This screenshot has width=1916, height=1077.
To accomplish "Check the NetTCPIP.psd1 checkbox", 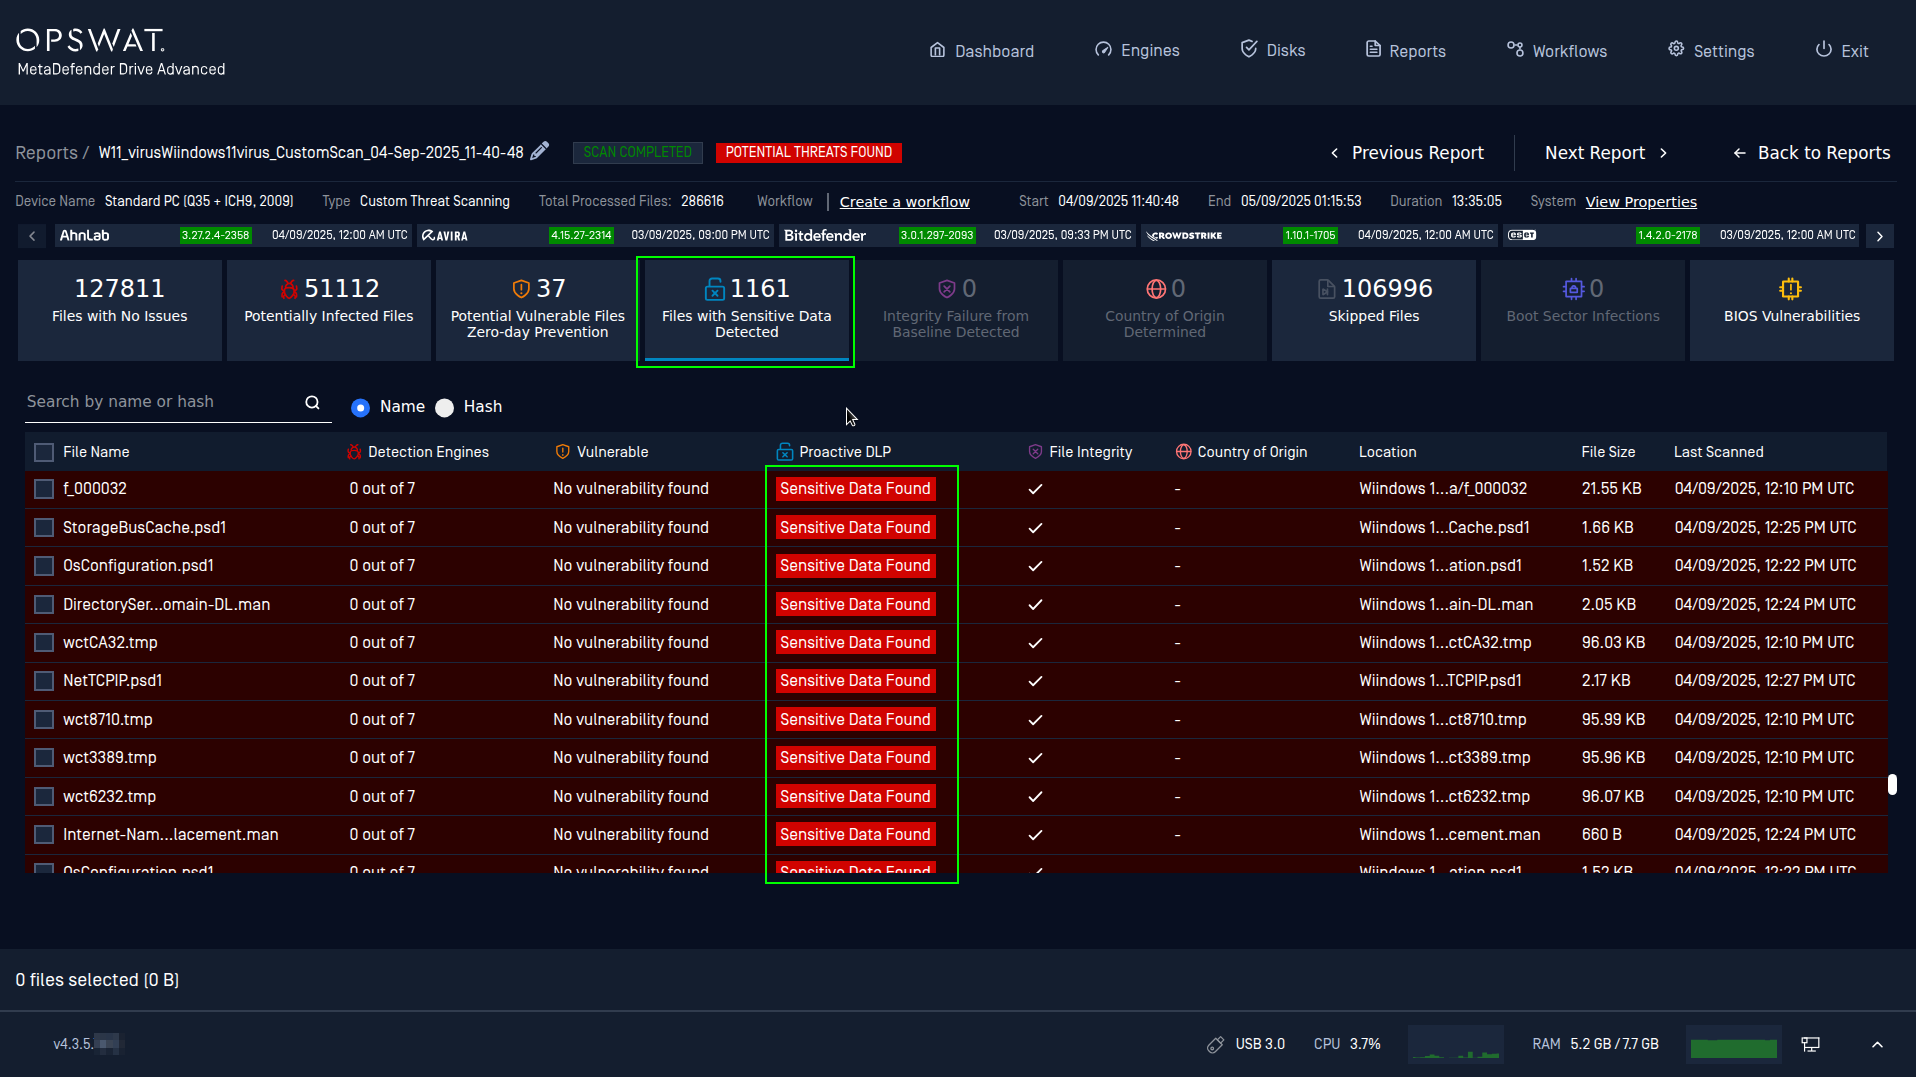I will (x=44, y=681).
